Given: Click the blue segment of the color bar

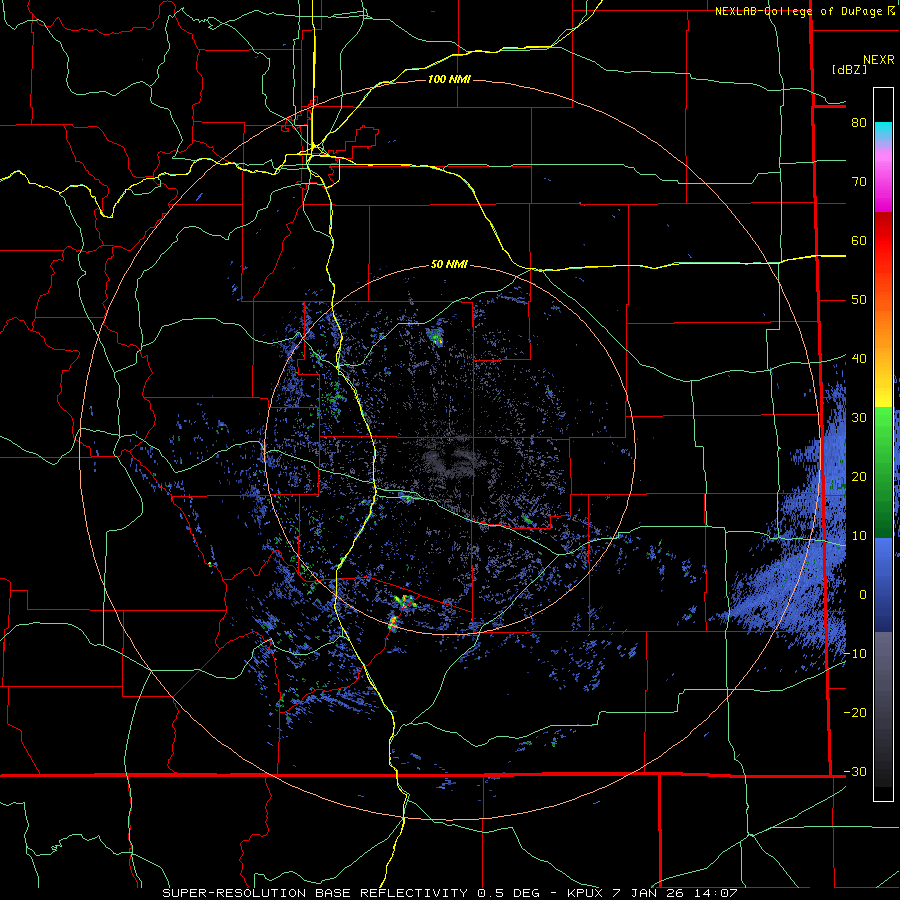Looking at the screenshot, I should click(x=883, y=585).
